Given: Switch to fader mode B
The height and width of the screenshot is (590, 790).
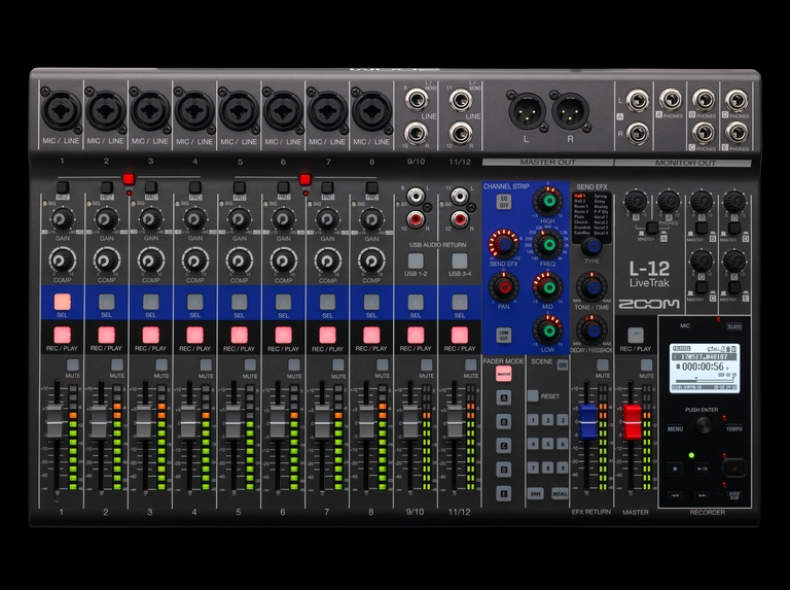Looking at the screenshot, I should pyautogui.click(x=503, y=421).
